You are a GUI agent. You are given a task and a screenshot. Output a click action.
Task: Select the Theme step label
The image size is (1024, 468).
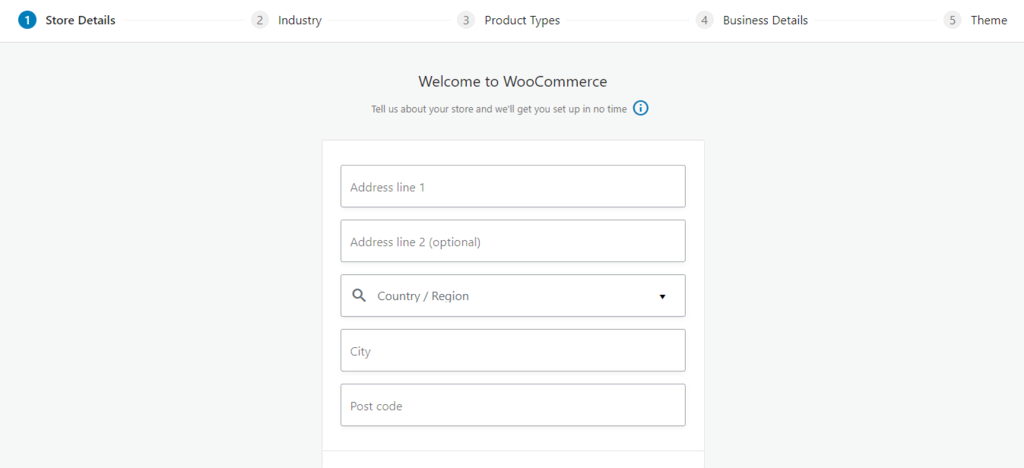989,20
